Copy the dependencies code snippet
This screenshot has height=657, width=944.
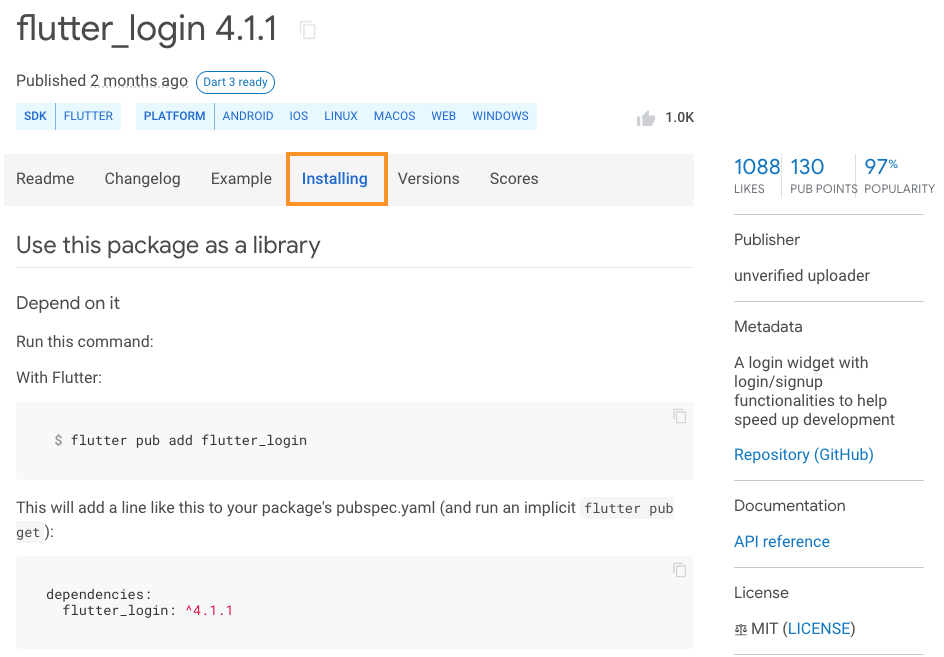680,570
